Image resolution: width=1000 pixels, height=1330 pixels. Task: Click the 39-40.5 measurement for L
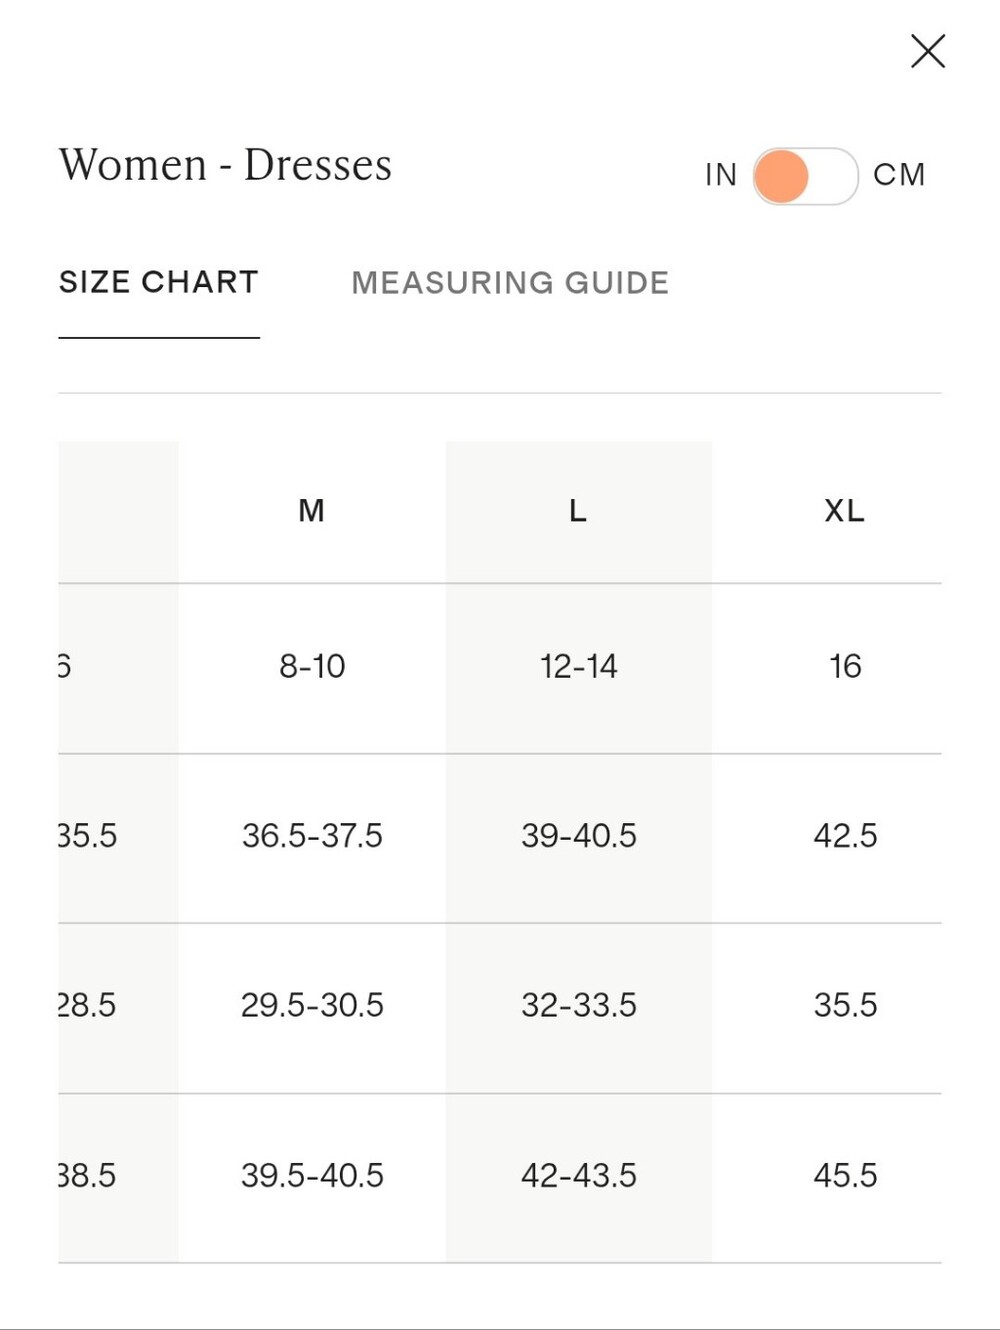(578, 836)
